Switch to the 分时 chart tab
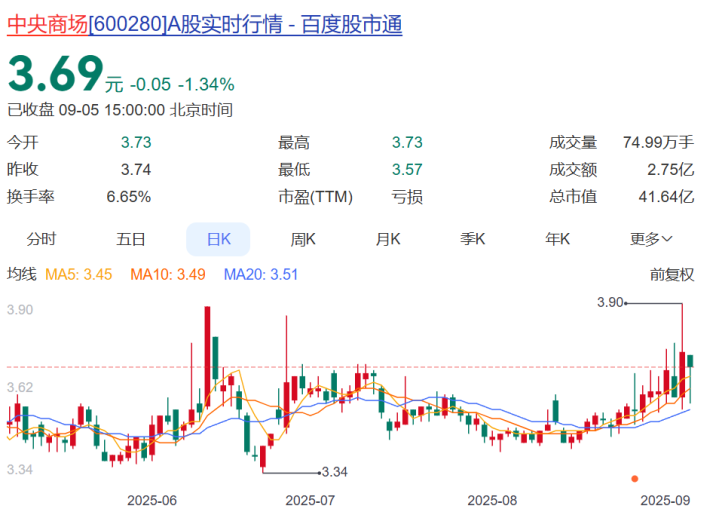 (x=41, y=239)
